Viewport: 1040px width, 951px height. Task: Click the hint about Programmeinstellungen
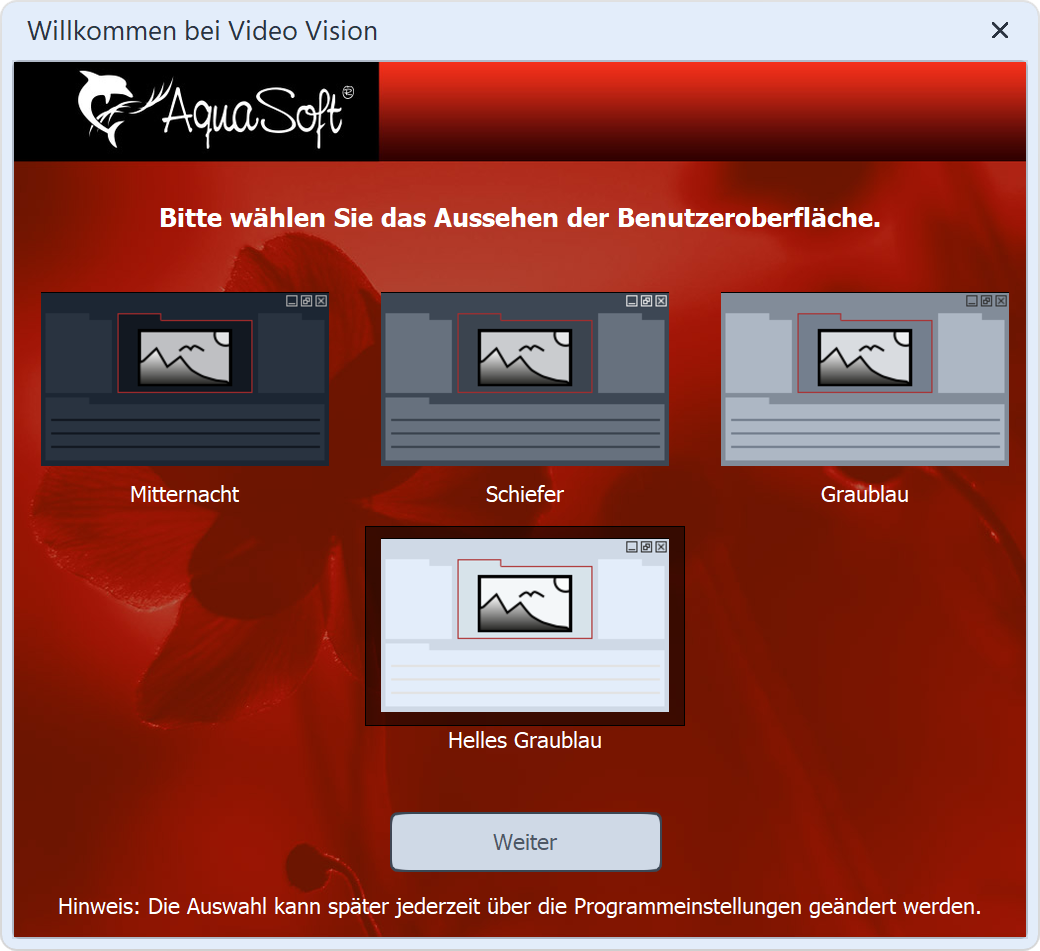[519, 907]
